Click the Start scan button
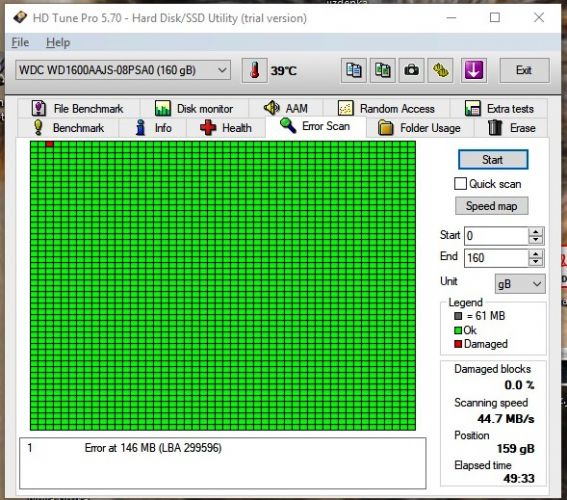This screenshot has width=567, height=500. 493,159
